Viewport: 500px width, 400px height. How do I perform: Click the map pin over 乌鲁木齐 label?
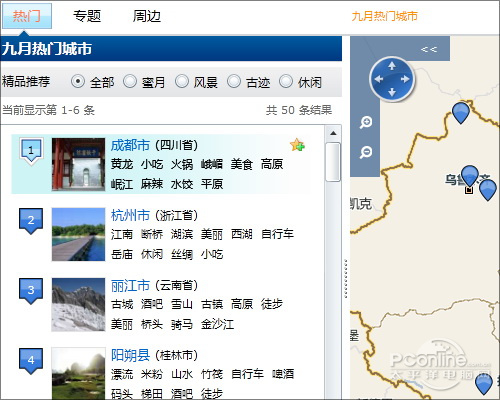point(470,176)
